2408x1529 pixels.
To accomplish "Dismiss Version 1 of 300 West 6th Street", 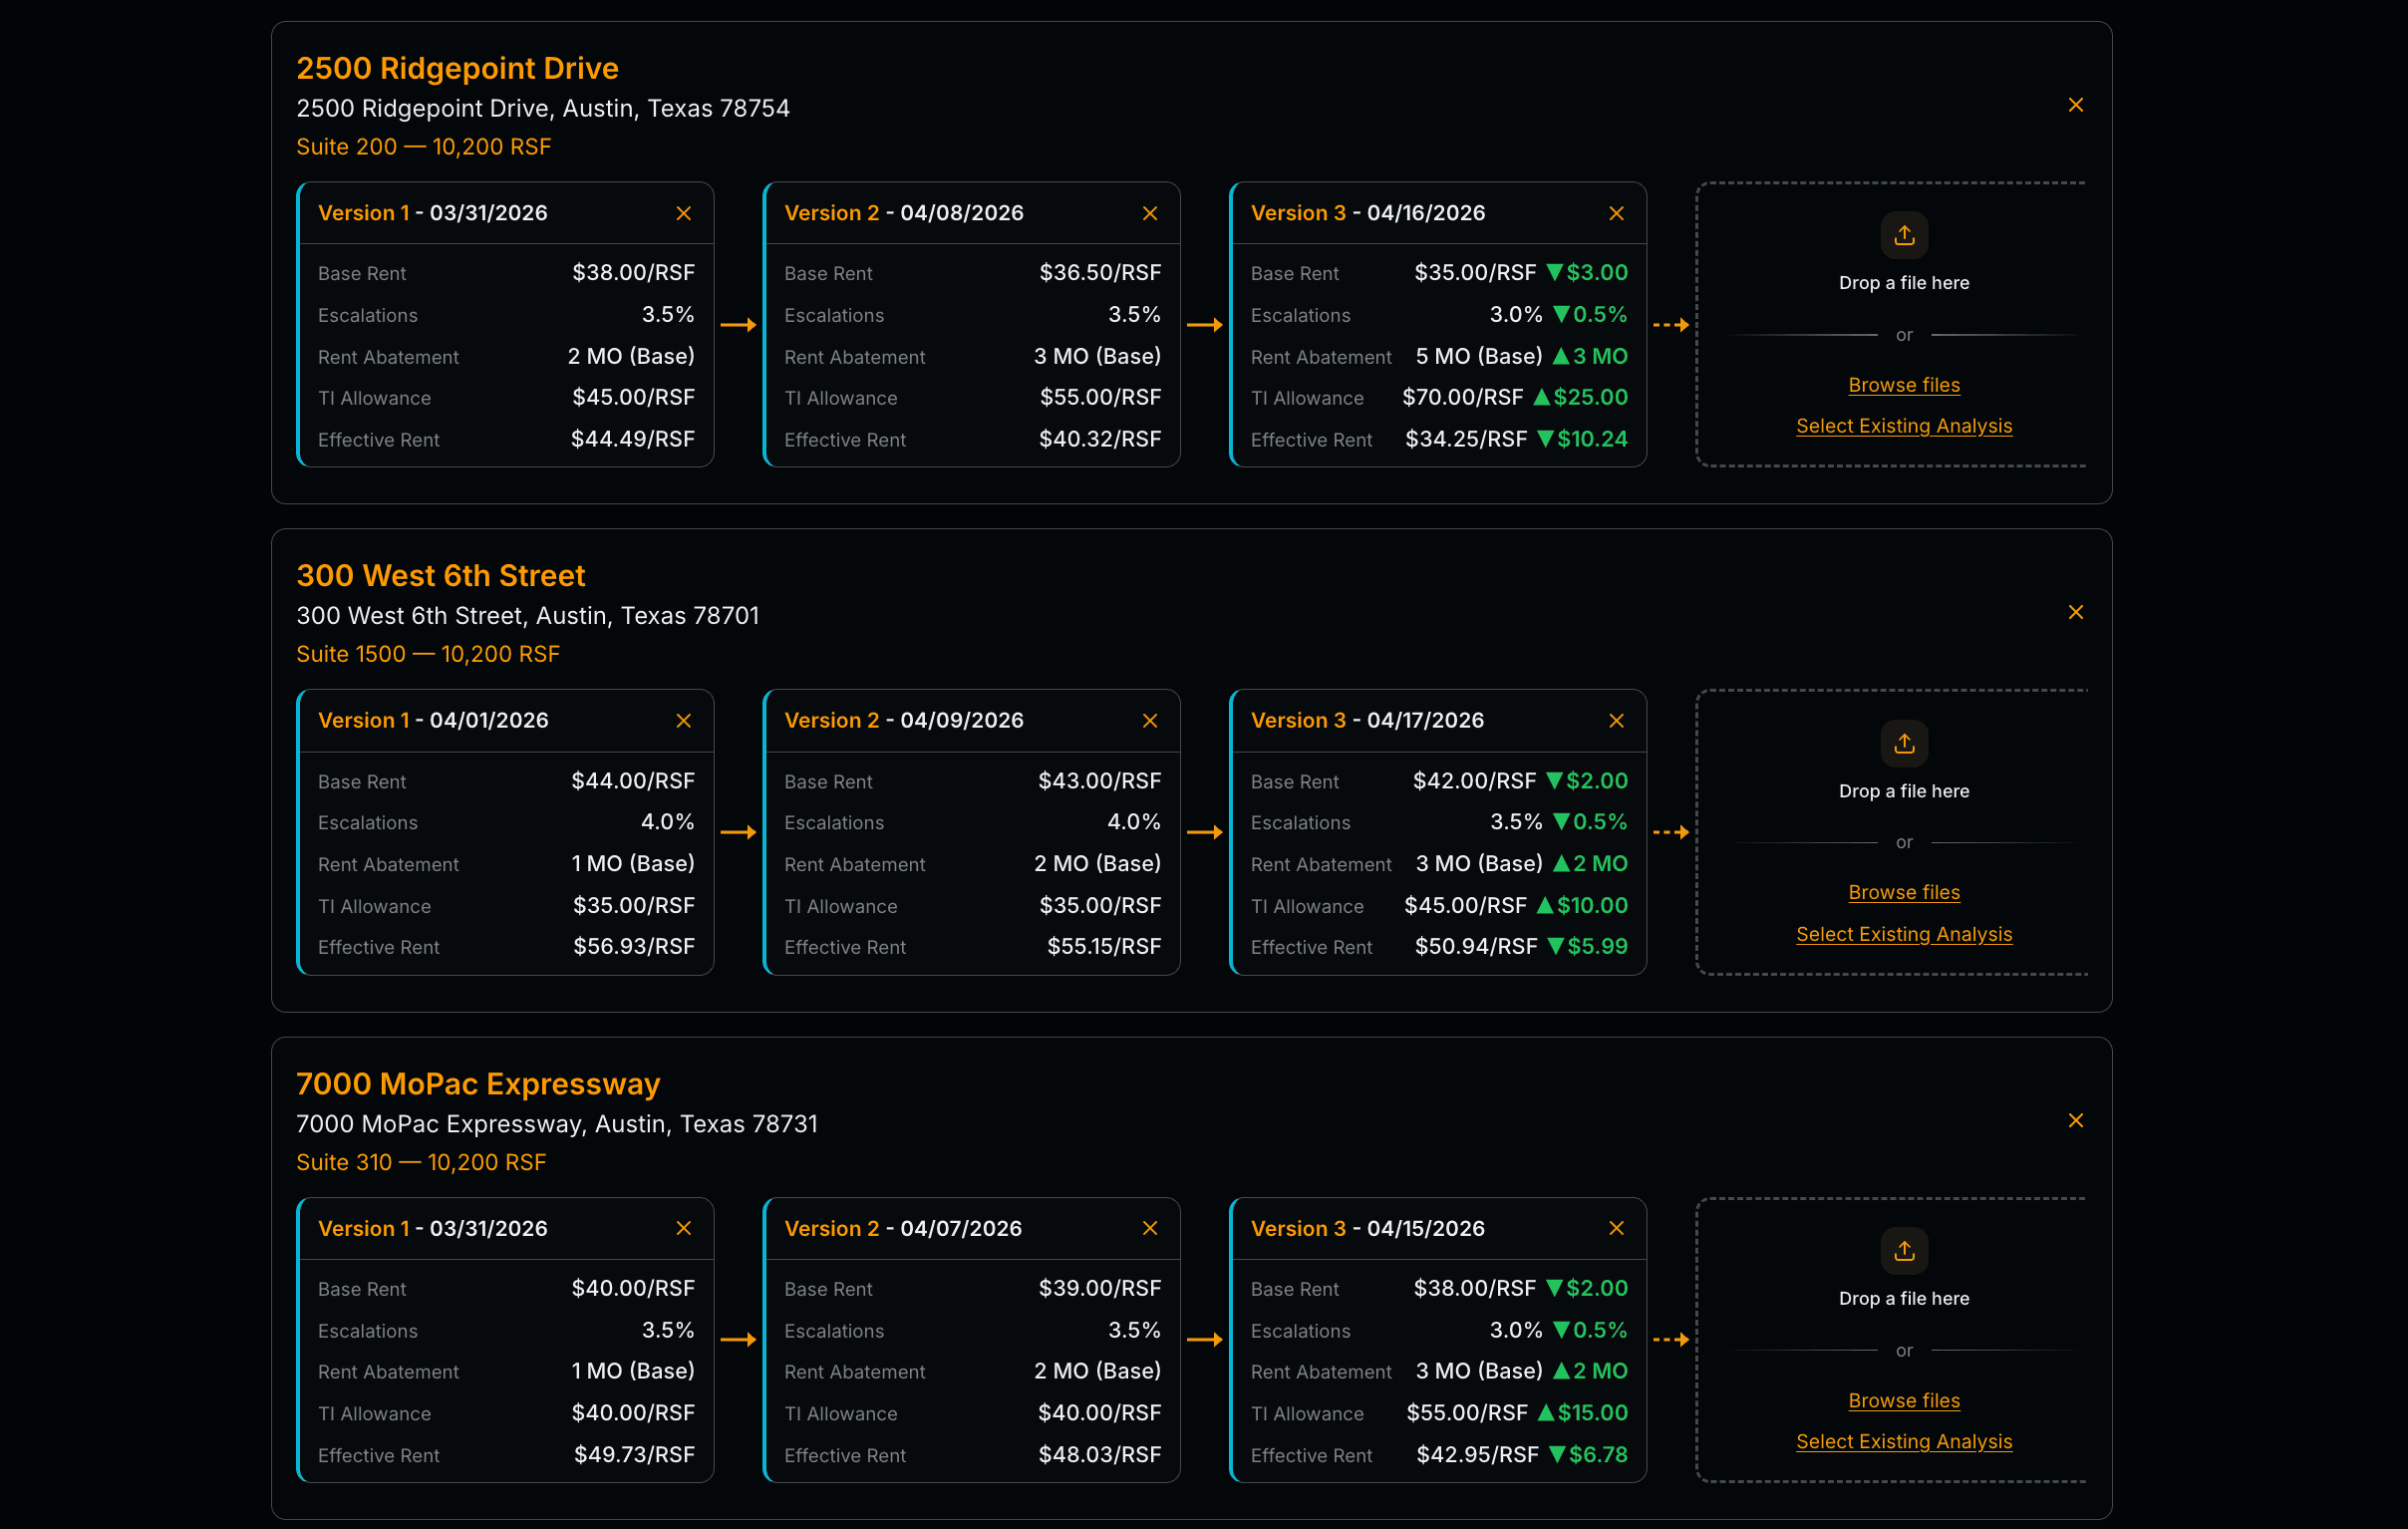I will pos(684,720).
